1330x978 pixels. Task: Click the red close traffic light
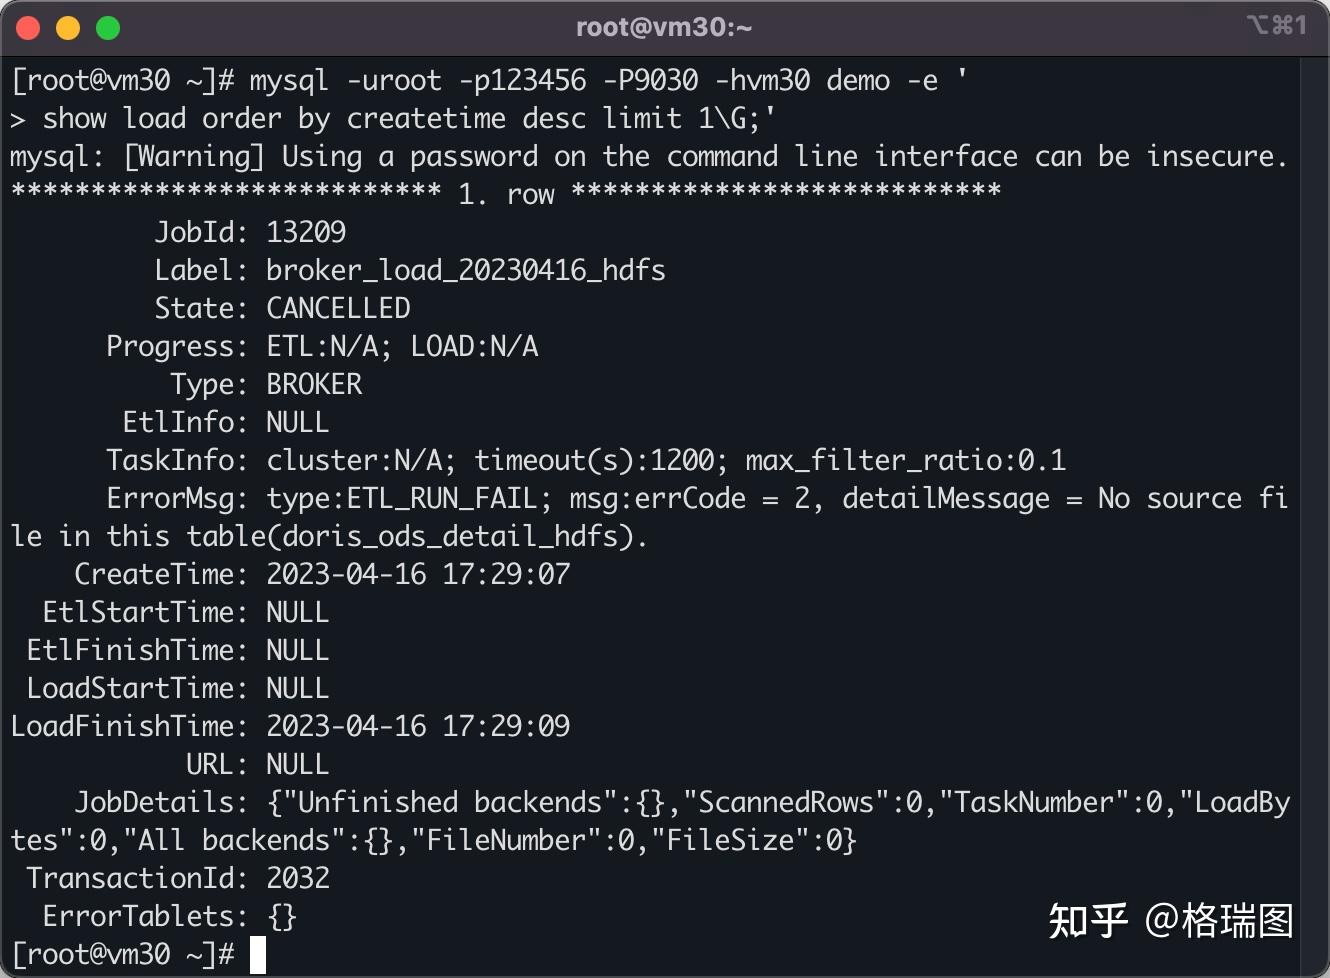tap(28, 27)
